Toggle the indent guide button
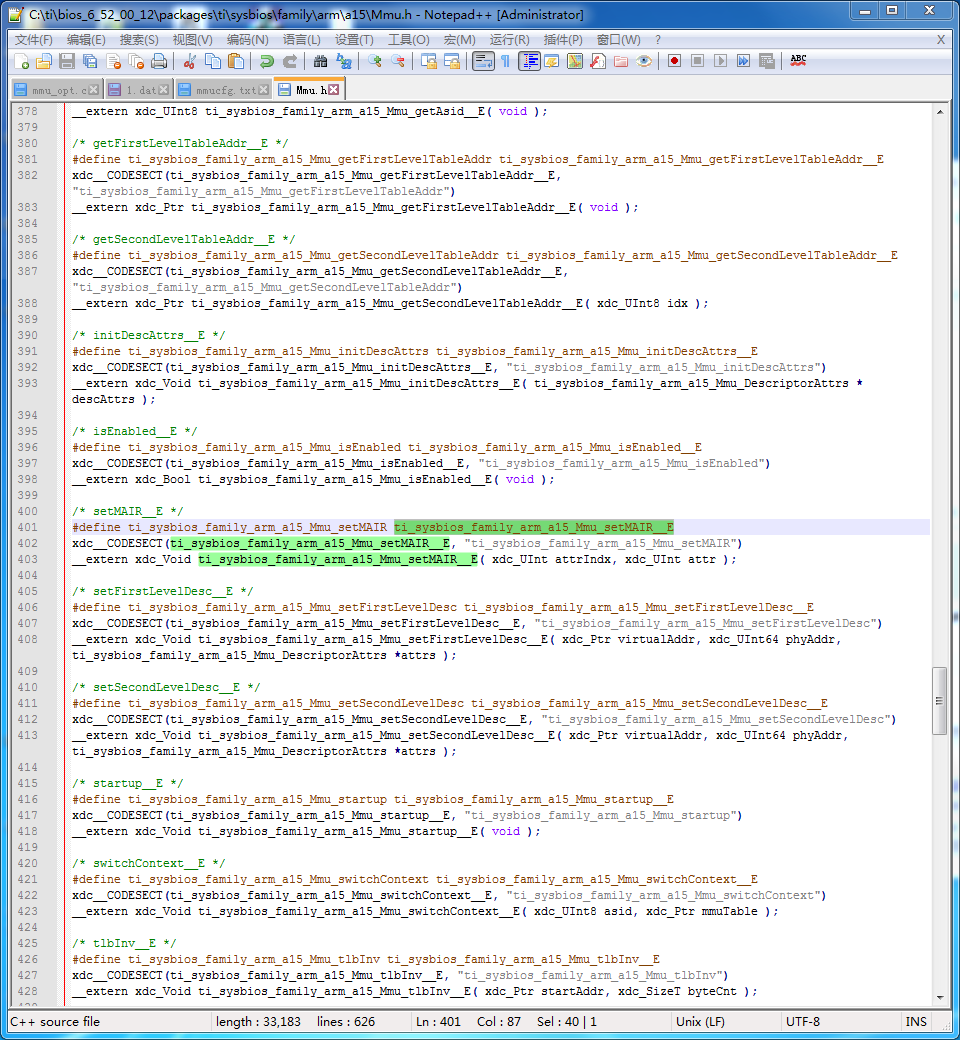The width and height of the screenshot is (960, 1040). pos(529,62)
